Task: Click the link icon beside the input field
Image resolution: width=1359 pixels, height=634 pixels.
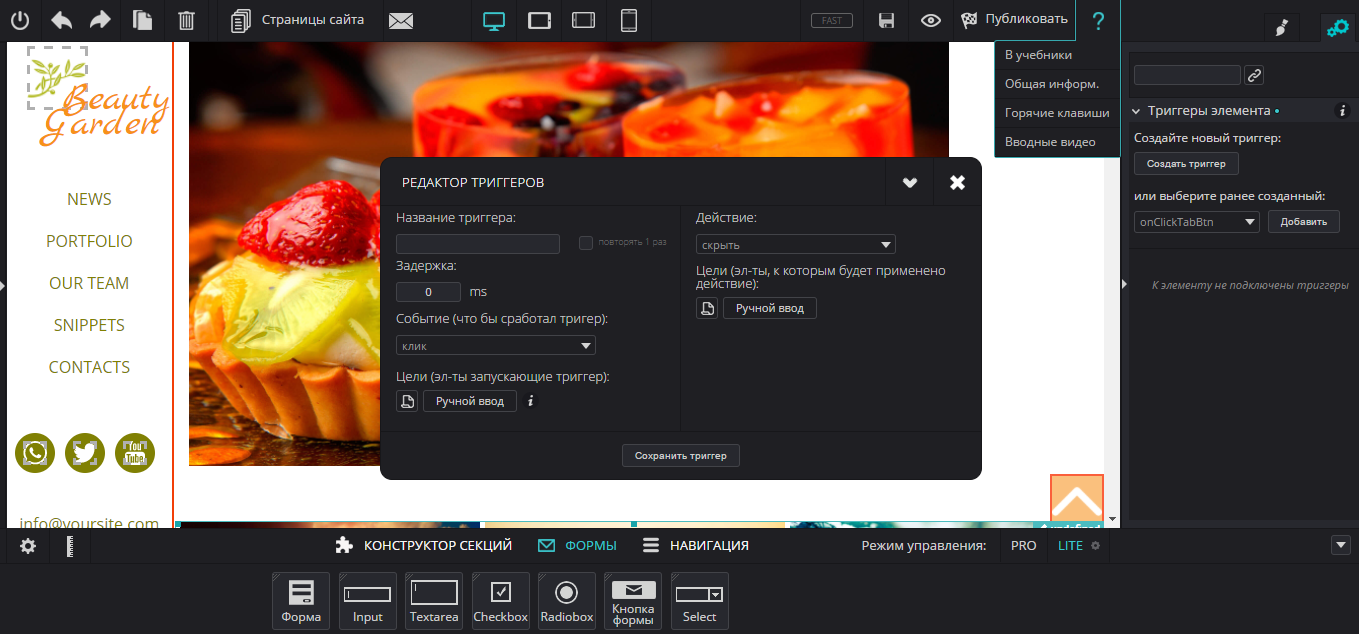Action: click(x=1253, y=75)
